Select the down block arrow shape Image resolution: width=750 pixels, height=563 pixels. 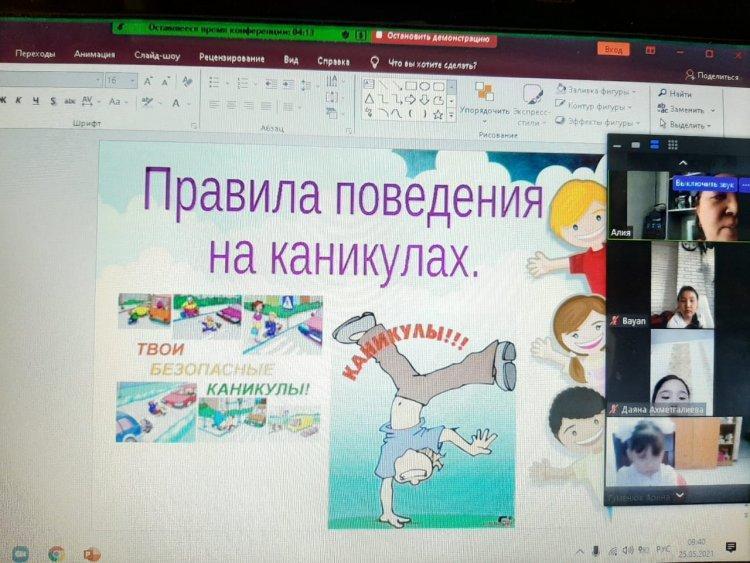tap(425, 100)
